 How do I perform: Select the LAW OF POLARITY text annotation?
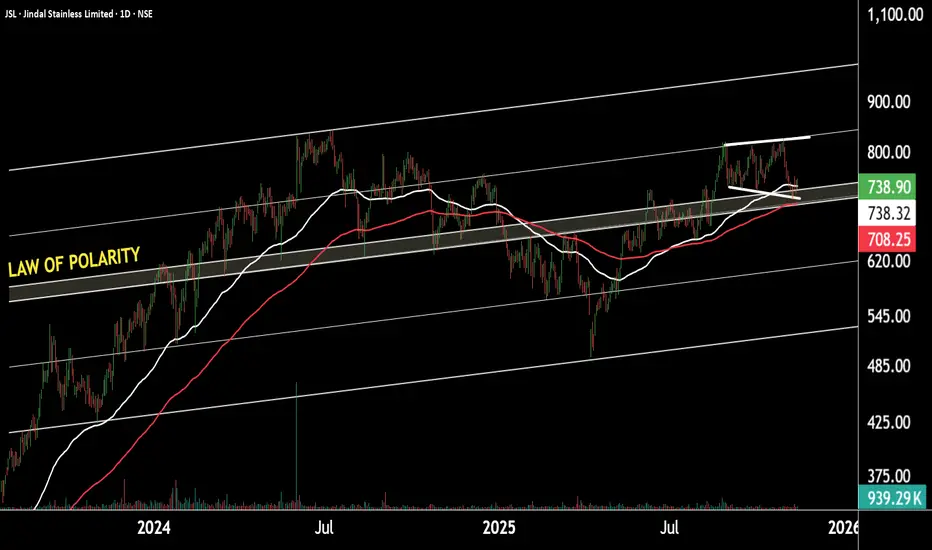point(74,262)
